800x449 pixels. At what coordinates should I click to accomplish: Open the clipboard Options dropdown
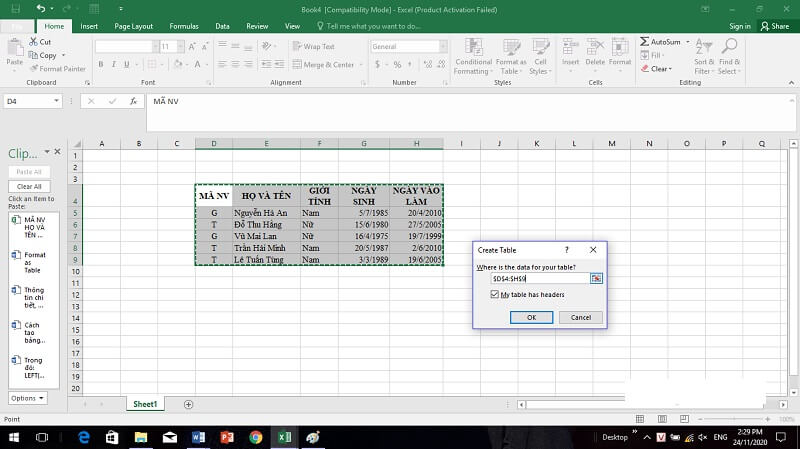pyautogui.click(x=27, y=398)
